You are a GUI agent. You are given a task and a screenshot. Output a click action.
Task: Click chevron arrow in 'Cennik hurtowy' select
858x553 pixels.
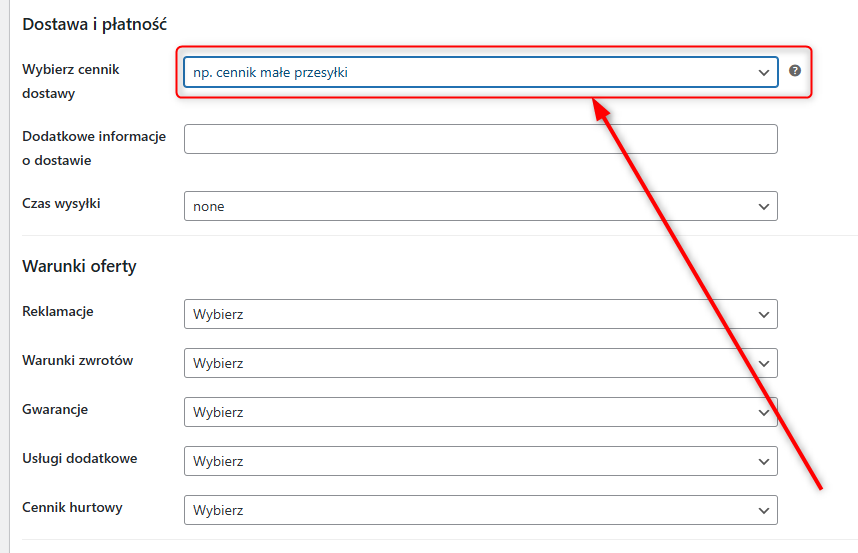tap(764, 510)
